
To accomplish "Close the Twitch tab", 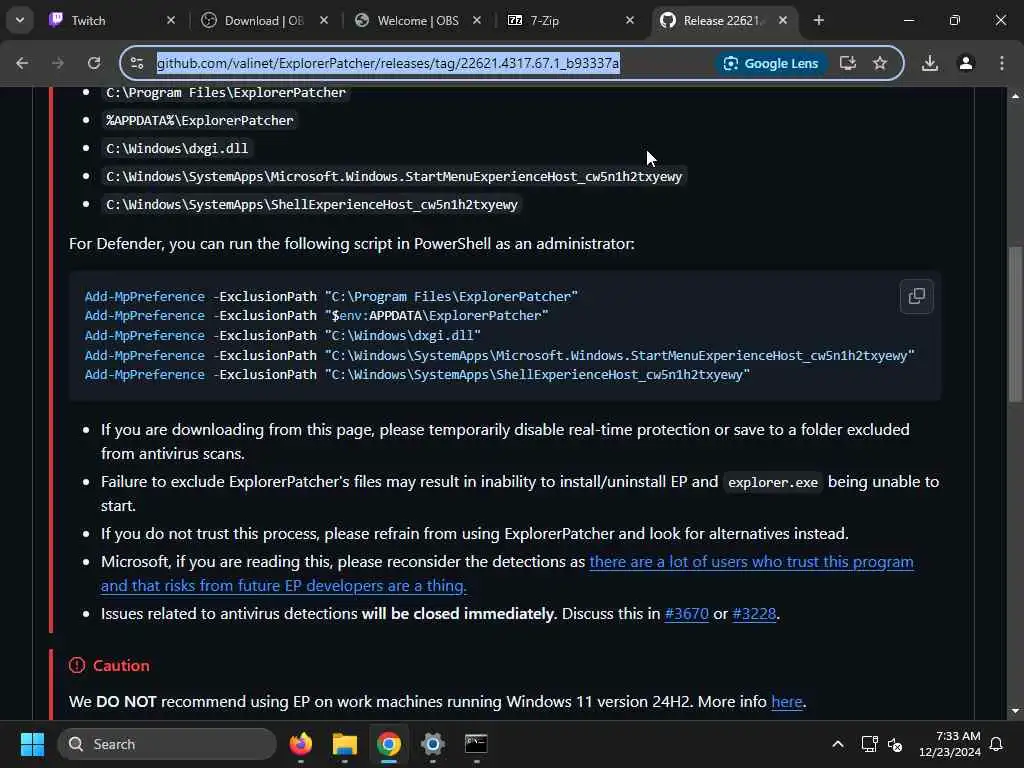I will click(171, 20).
